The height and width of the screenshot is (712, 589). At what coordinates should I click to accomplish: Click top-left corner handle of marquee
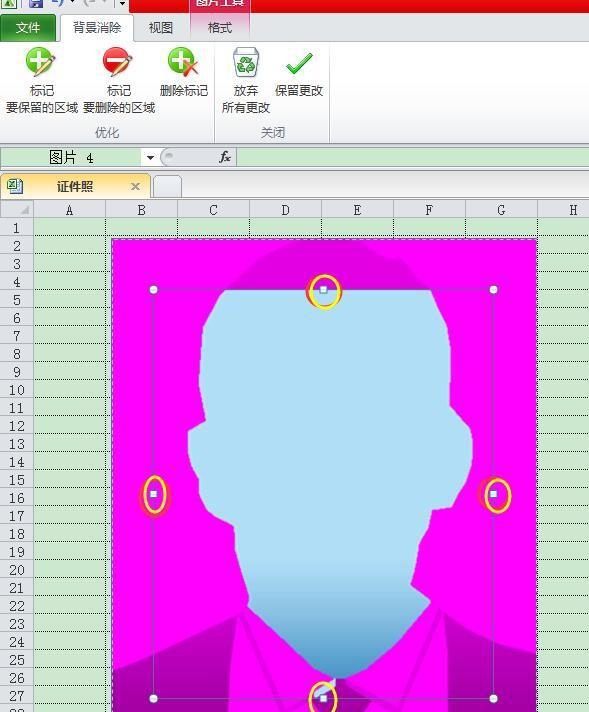click(153, 290)
